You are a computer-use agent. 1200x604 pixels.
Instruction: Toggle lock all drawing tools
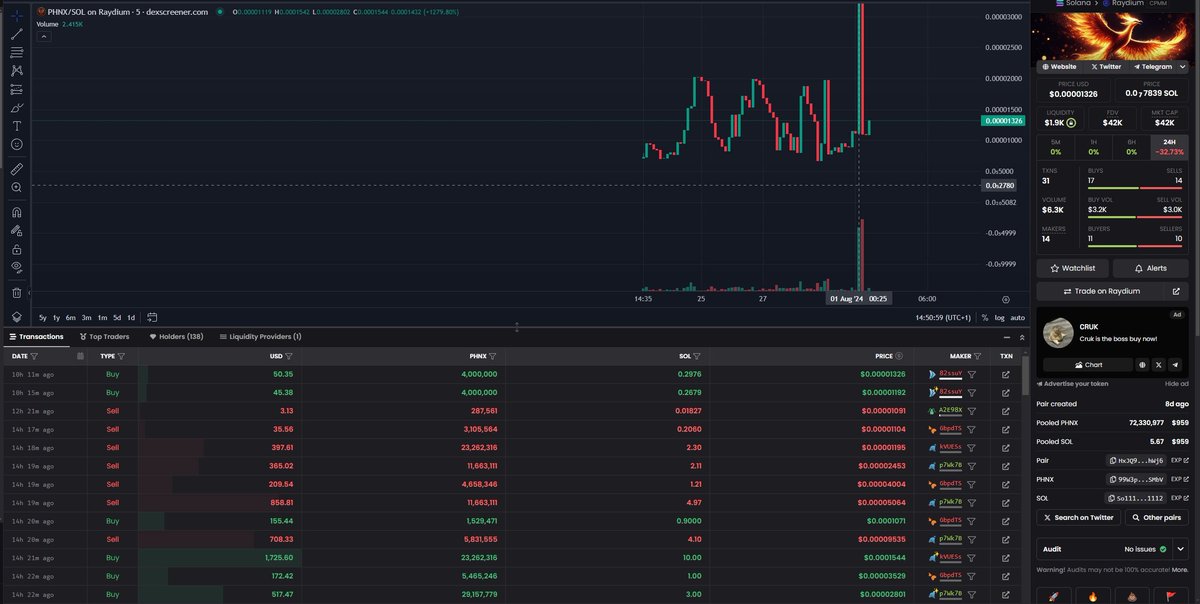(17, 249)
